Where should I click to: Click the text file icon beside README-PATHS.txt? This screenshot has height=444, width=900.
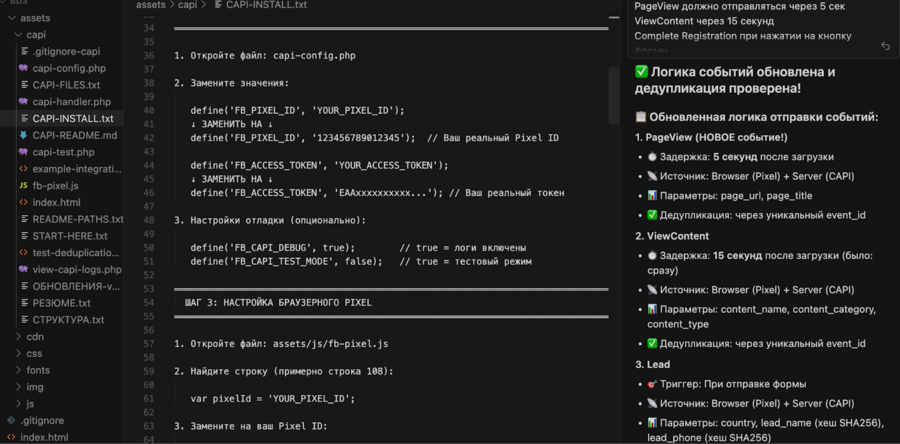coord(23,219)
